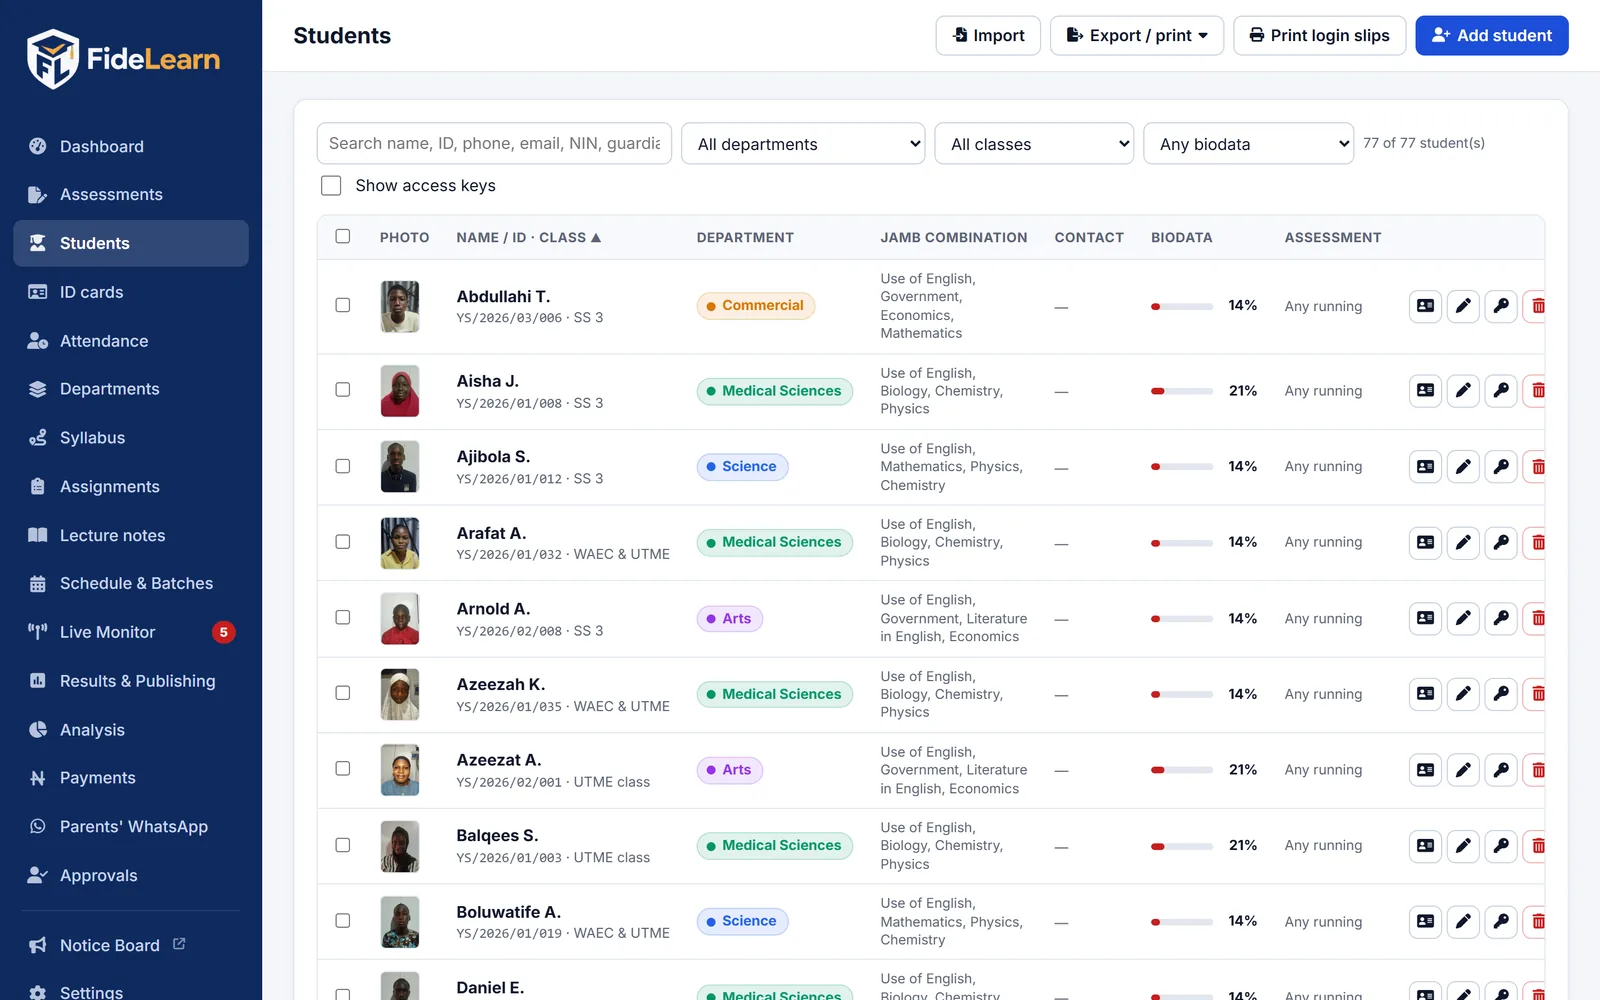Click external link icon beside Notice Board
This screenshot has width=1600, height=1000.
pos(179,944)
